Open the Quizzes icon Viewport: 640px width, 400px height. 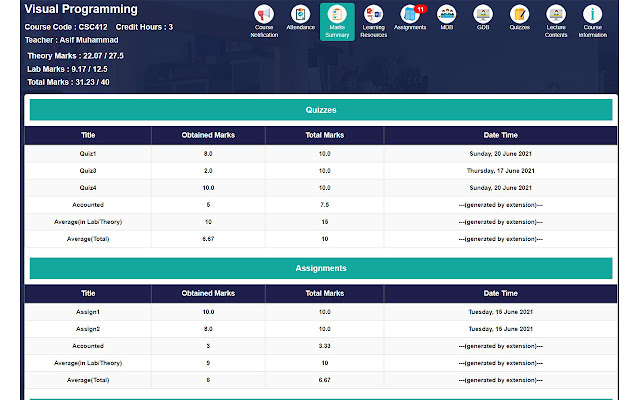[x=520, y=15]
